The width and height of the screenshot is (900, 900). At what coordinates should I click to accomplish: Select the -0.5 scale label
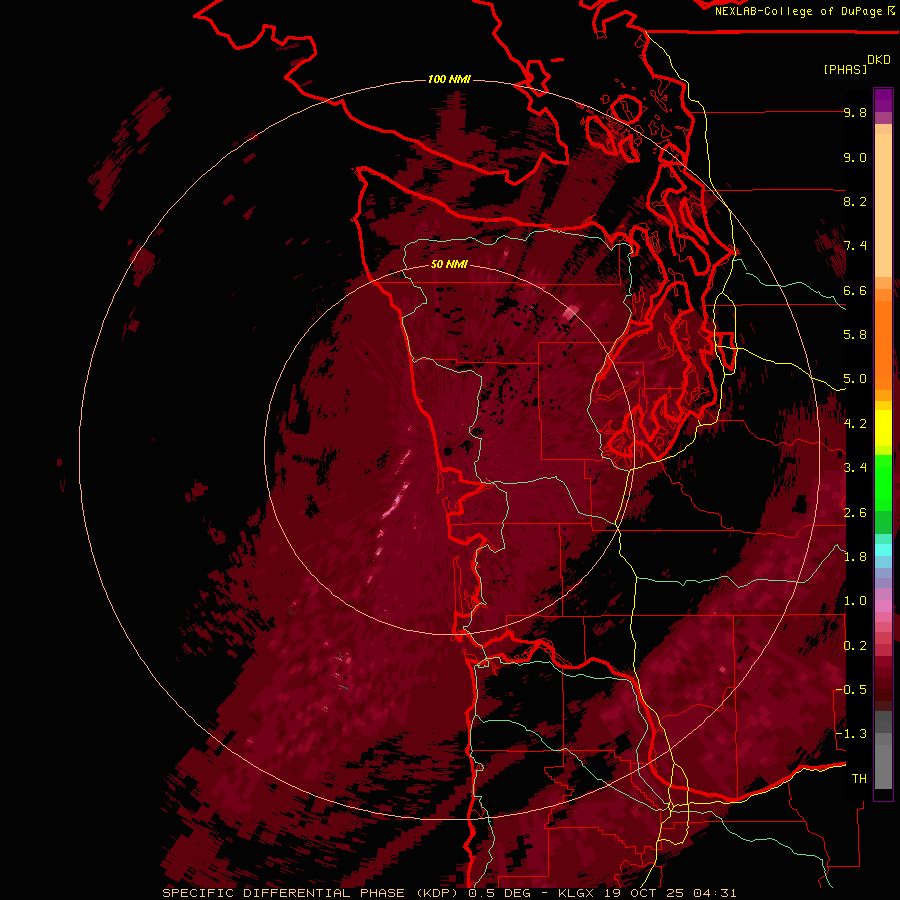pyautogui.click(x=851, y=690)
